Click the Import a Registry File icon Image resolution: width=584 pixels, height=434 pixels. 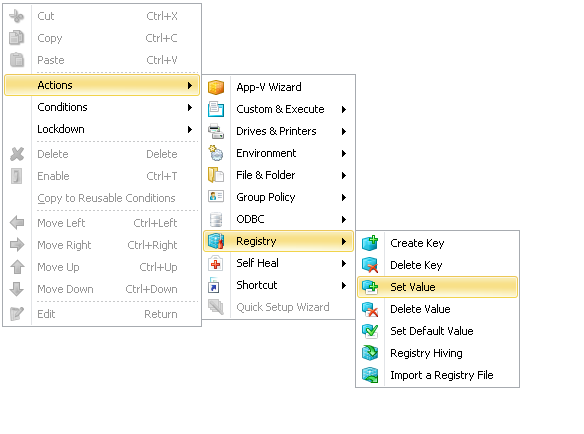tap(370, 375)
